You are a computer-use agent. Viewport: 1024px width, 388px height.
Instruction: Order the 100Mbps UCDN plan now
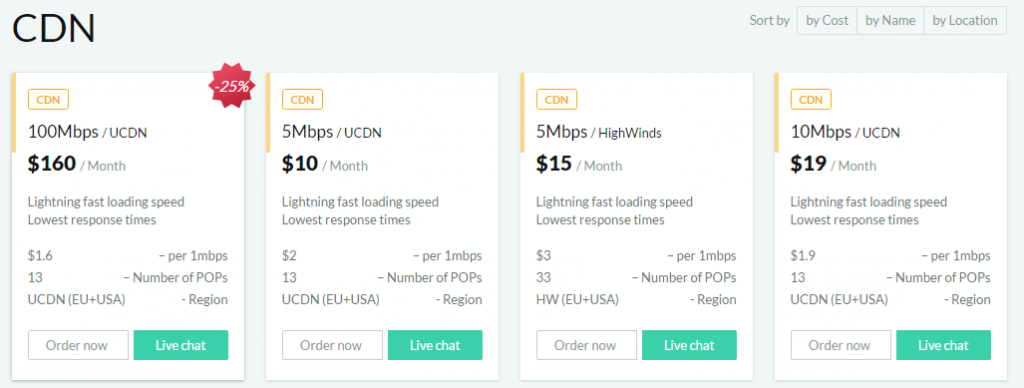pyautogui.click(x=78, y=345)
